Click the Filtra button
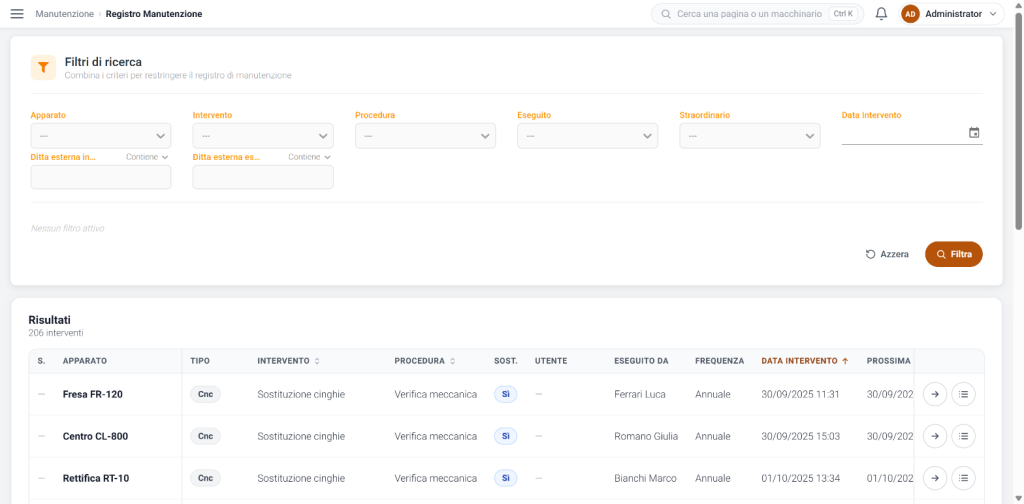The image size is (1024, 504). [x=953, y=255]
